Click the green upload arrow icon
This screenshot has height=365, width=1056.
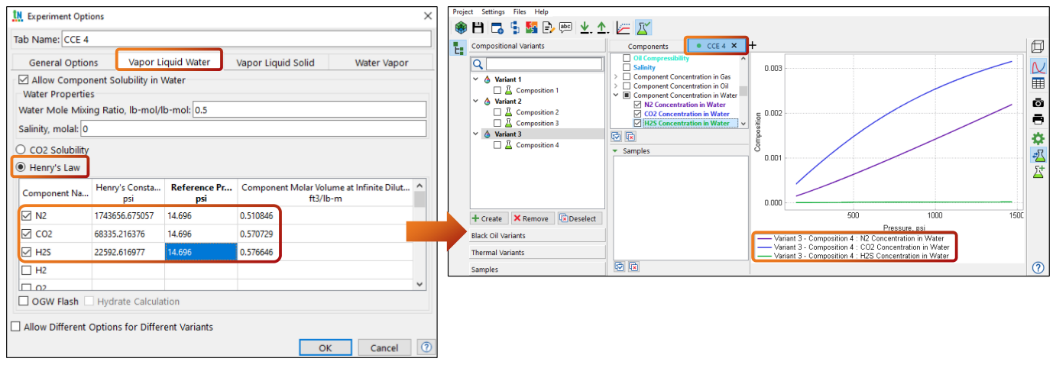tap(603, 28)
